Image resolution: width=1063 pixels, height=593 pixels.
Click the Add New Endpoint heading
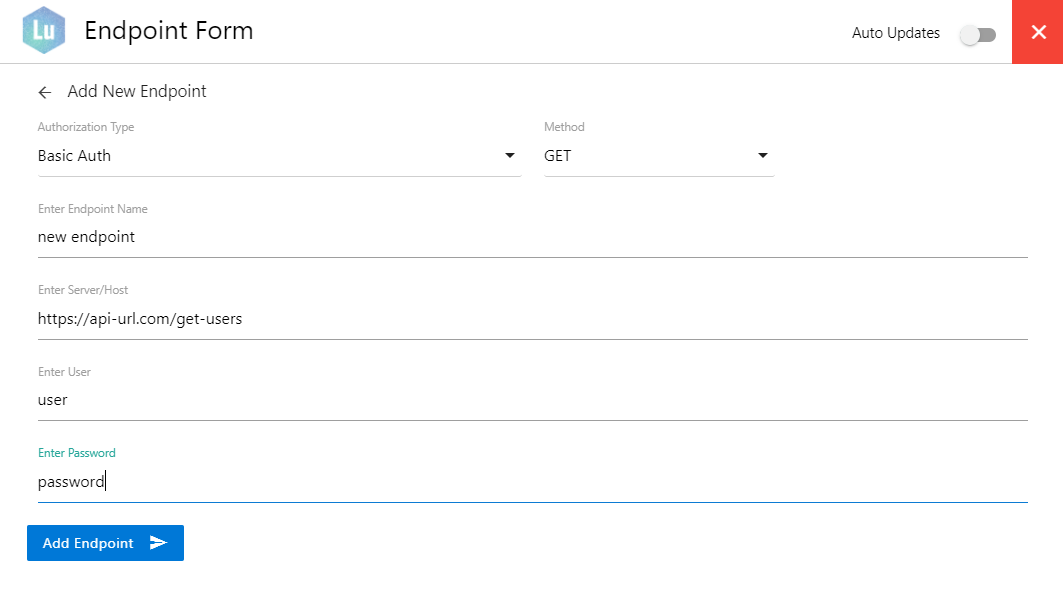click(136, 91)
